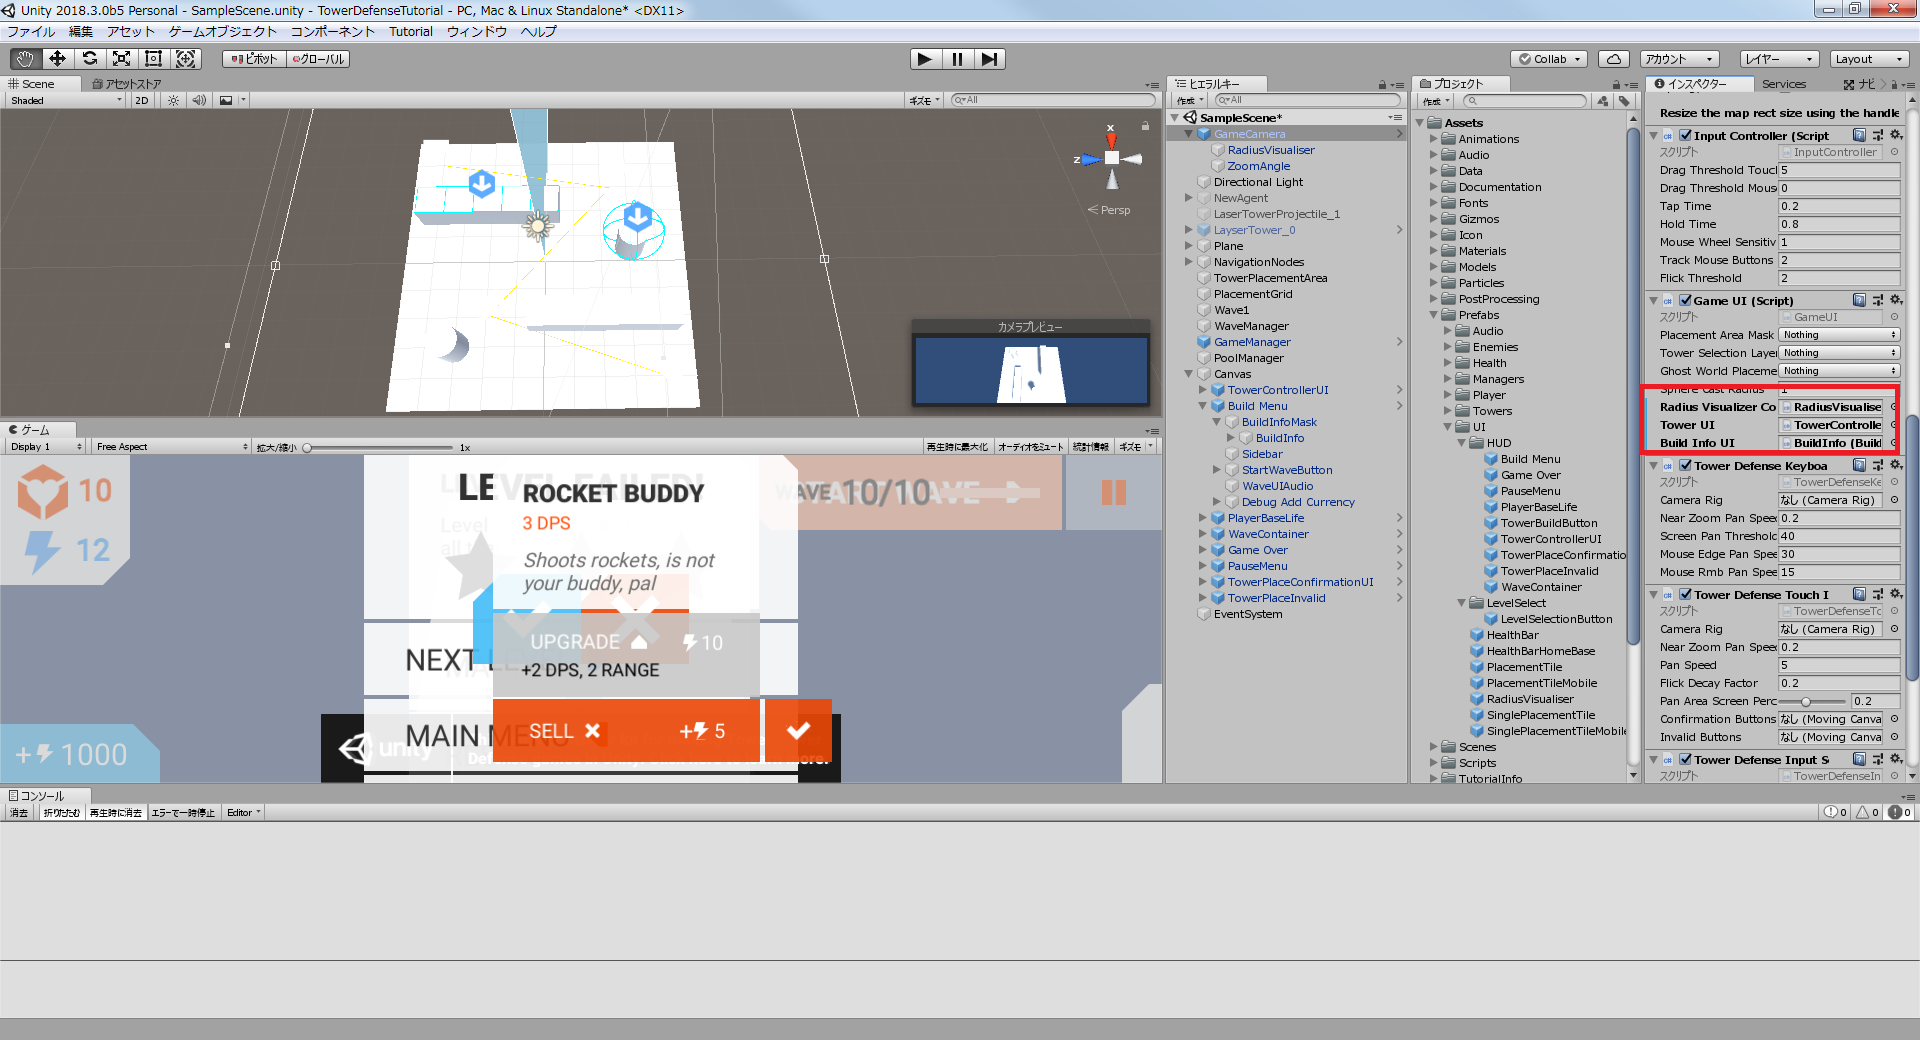
Task: Open the Layout dropdown
Action: click(1869, 59)
